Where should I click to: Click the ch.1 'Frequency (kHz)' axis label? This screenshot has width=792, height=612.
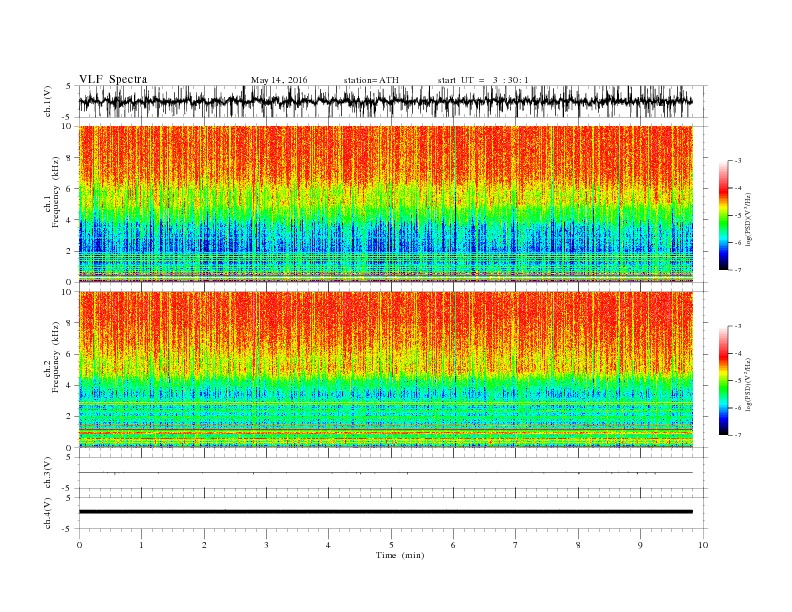pos(56,192)
